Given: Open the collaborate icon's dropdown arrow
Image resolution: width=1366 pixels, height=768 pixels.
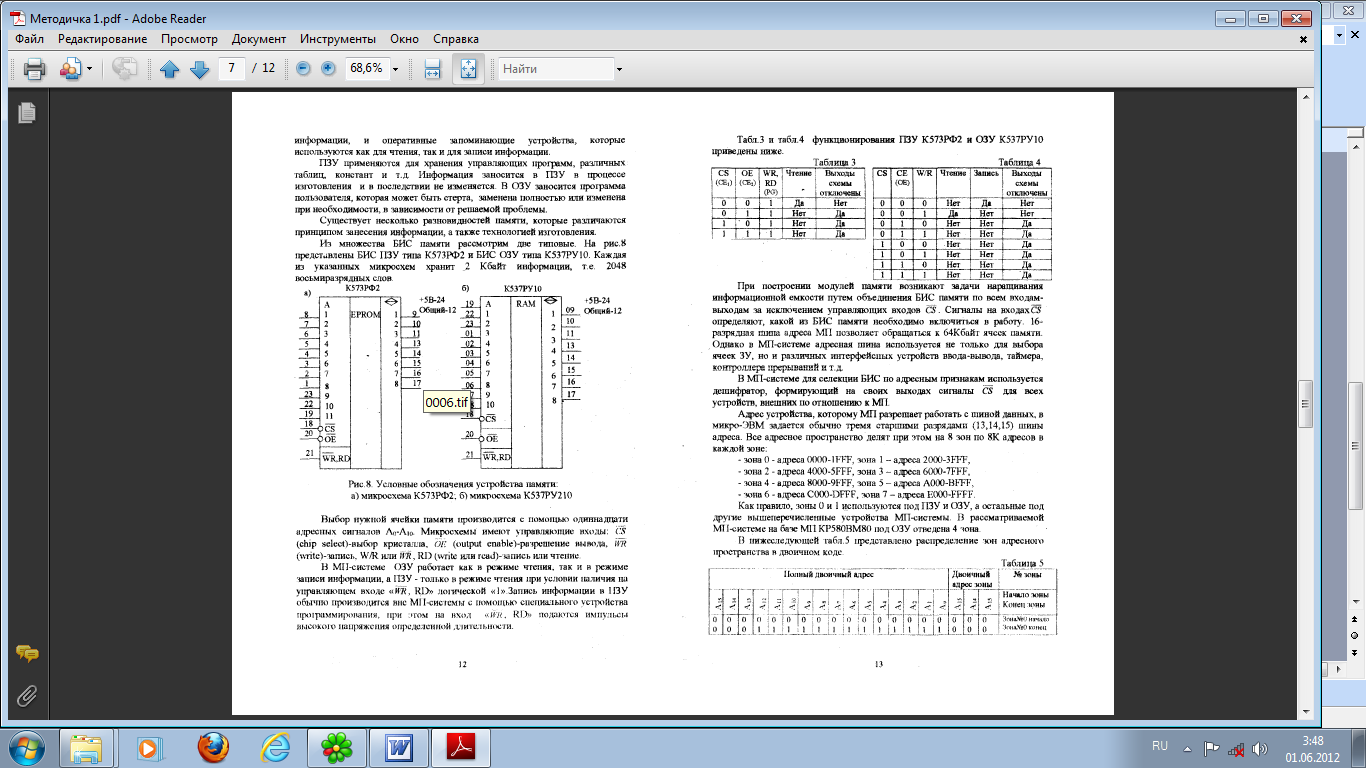Looking at the screenshot, I should [x=89, y=69].
